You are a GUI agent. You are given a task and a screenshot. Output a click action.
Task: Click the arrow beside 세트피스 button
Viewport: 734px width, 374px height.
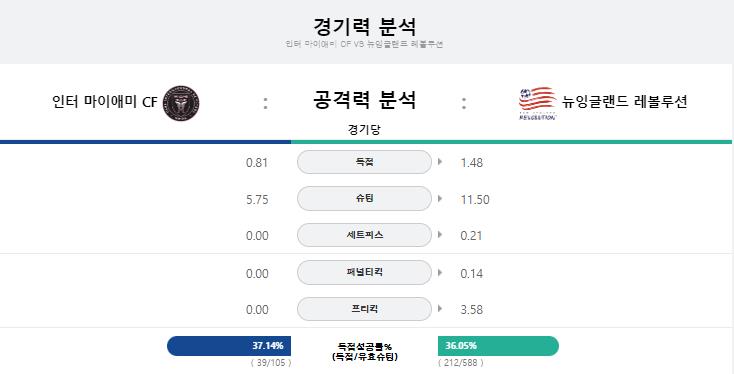pyautogui.click(x=440, y=235)
